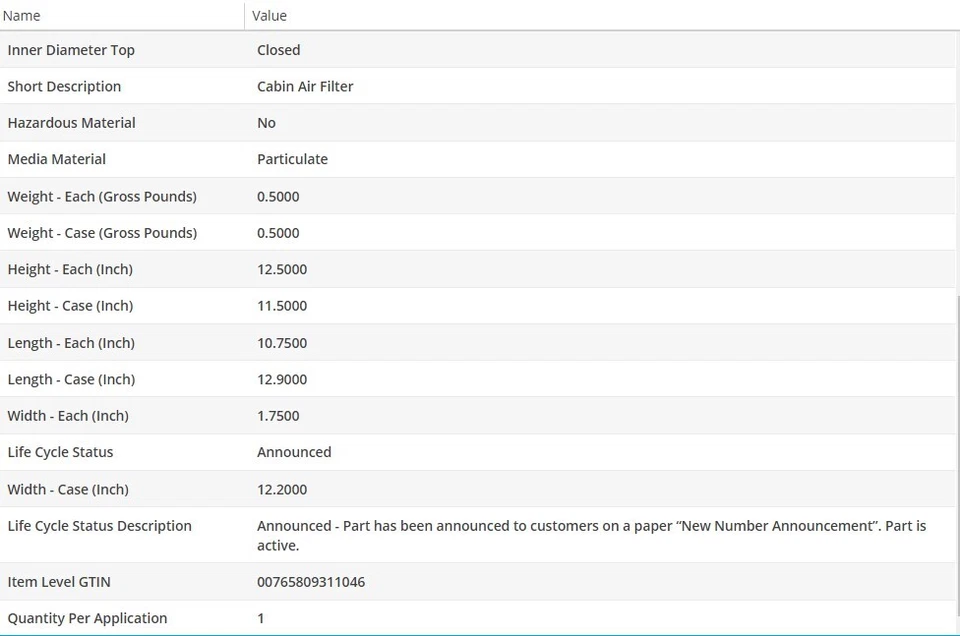The height and width of the screenshot is (636, 960).
Task: Select Weight - Case (Gross Pounds) label
Action: (102, 233)
